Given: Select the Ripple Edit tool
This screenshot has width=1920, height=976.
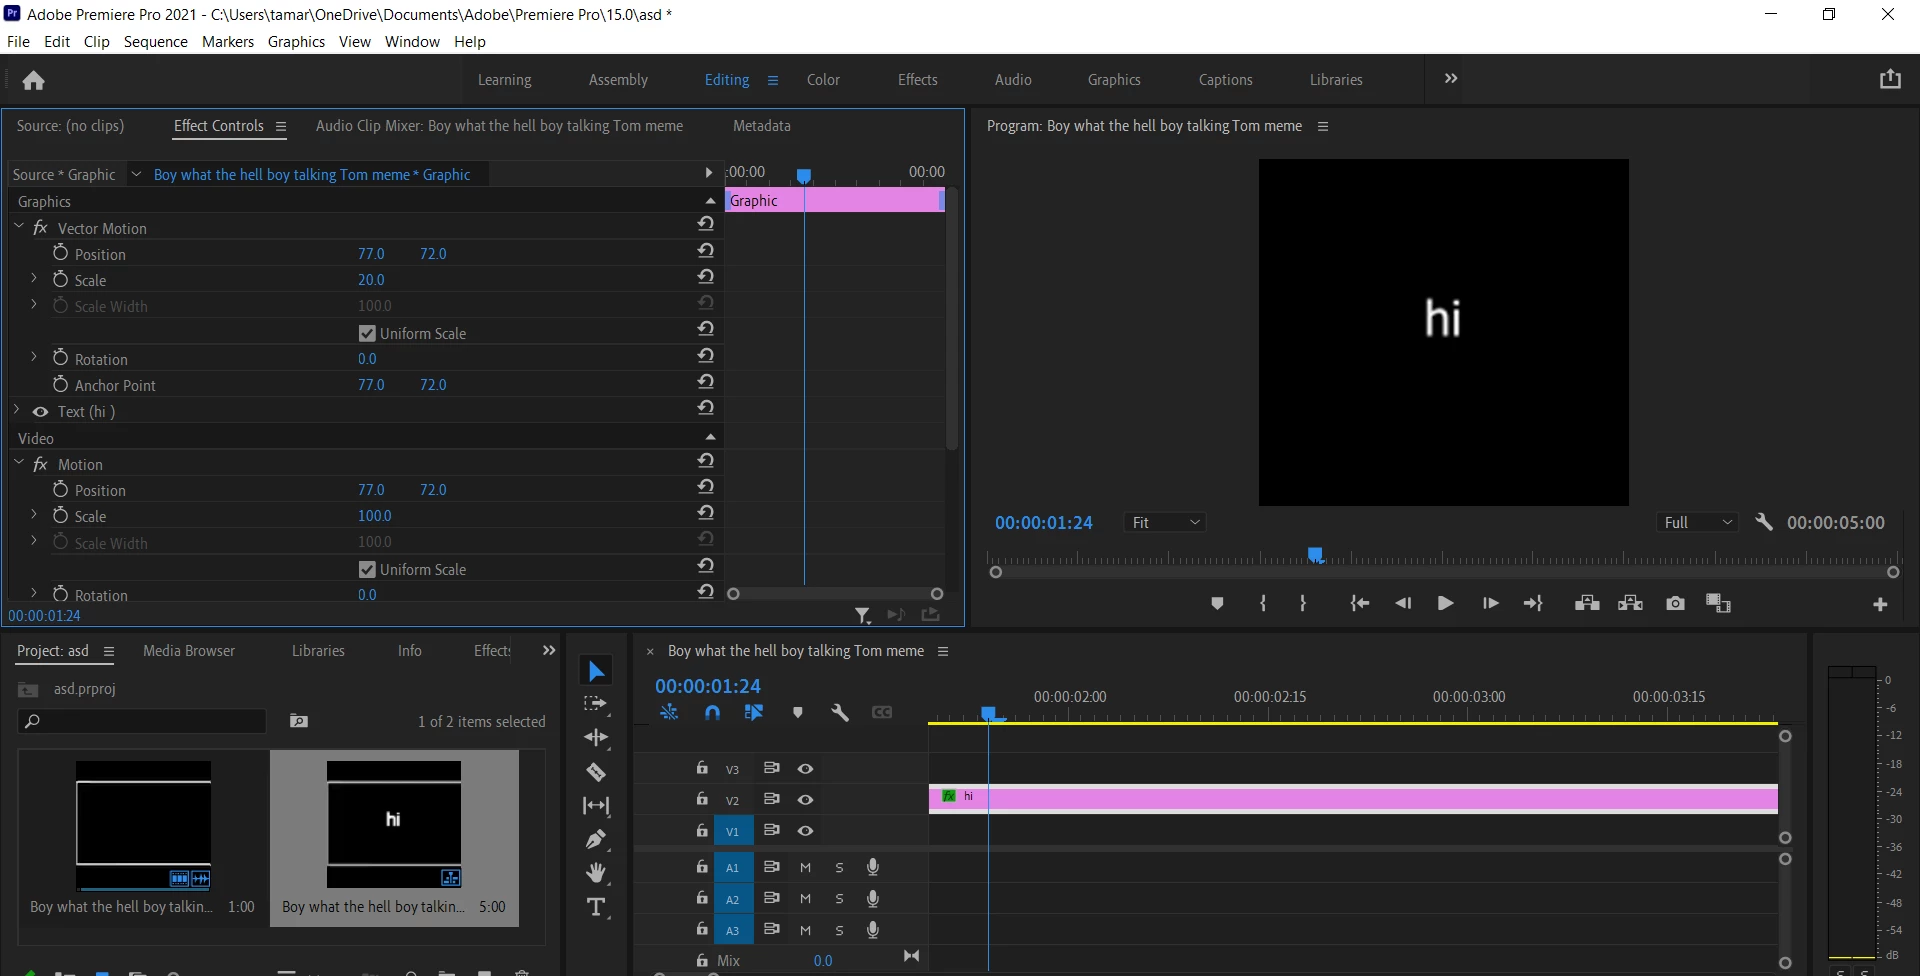Looking at the screenshot, I should pos(596,738).
